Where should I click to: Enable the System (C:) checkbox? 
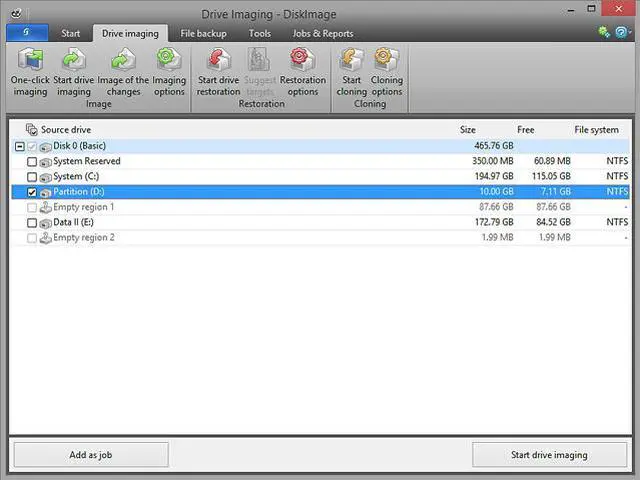click(33, 177)
